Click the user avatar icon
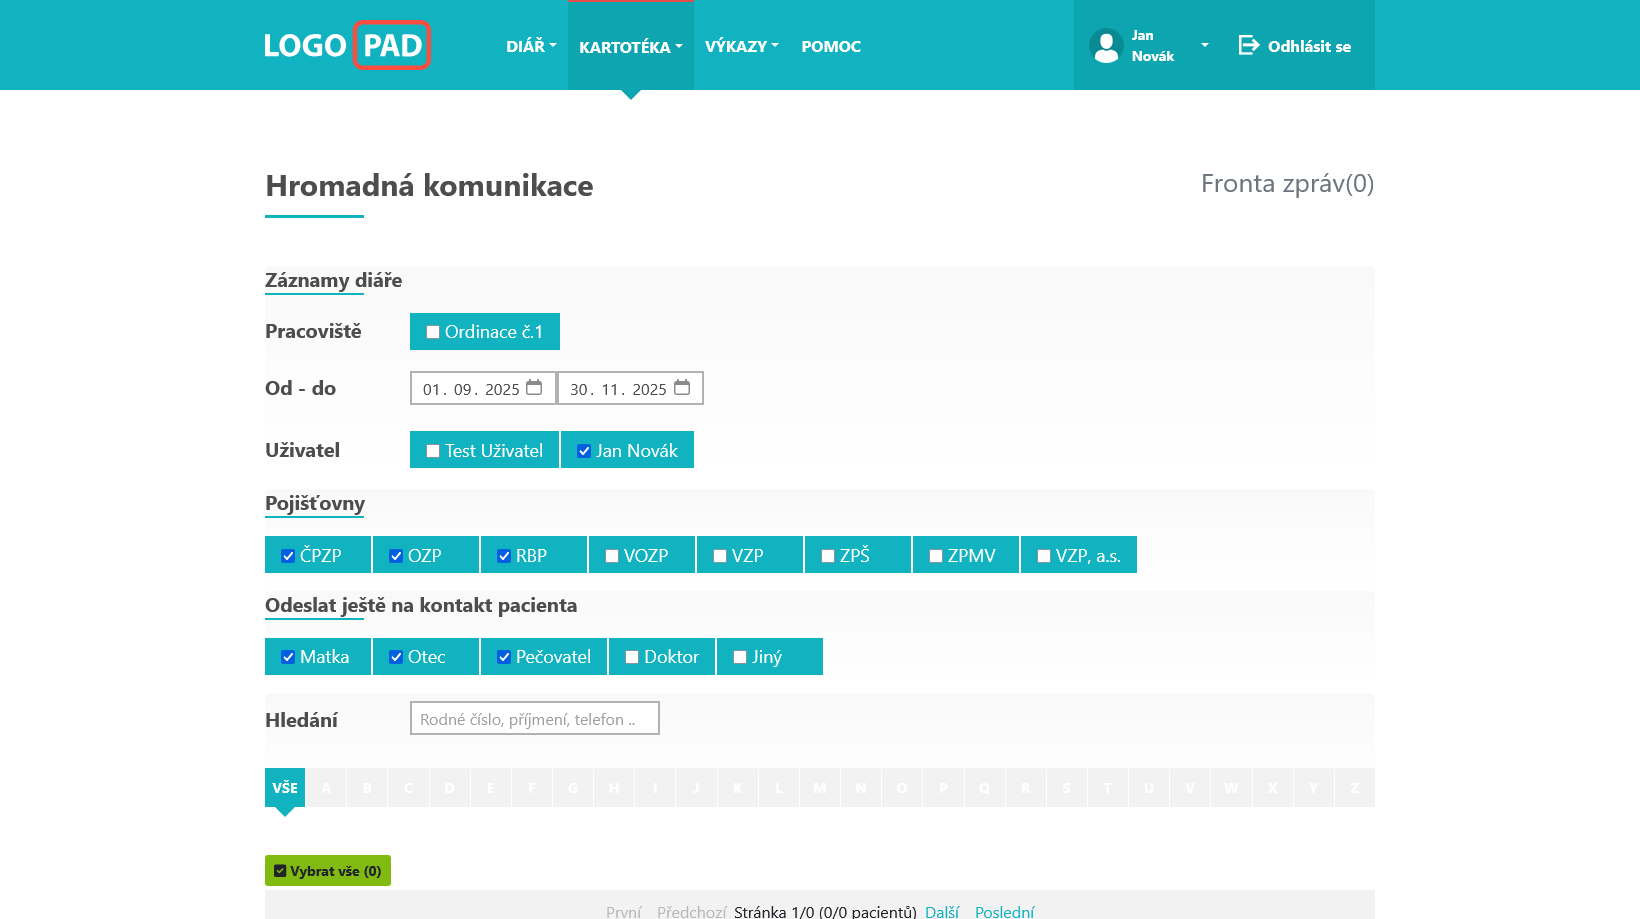 [1106, 46]
